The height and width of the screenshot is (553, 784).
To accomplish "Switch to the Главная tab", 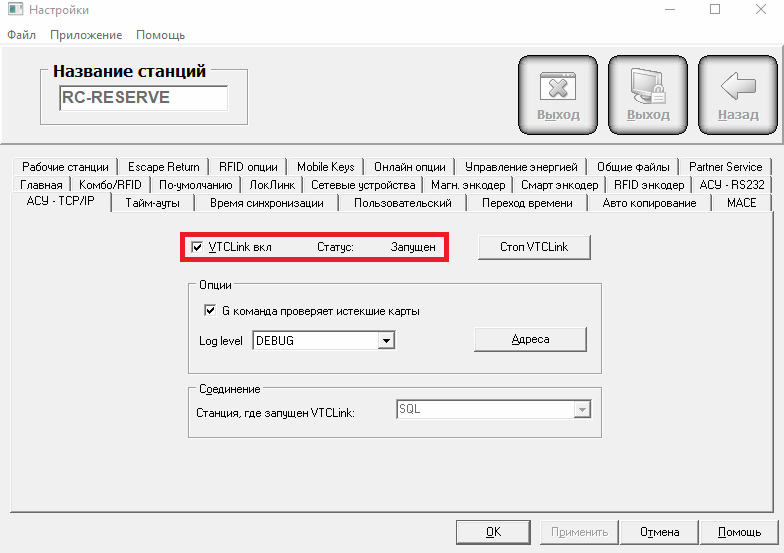I will click(41, 184).
